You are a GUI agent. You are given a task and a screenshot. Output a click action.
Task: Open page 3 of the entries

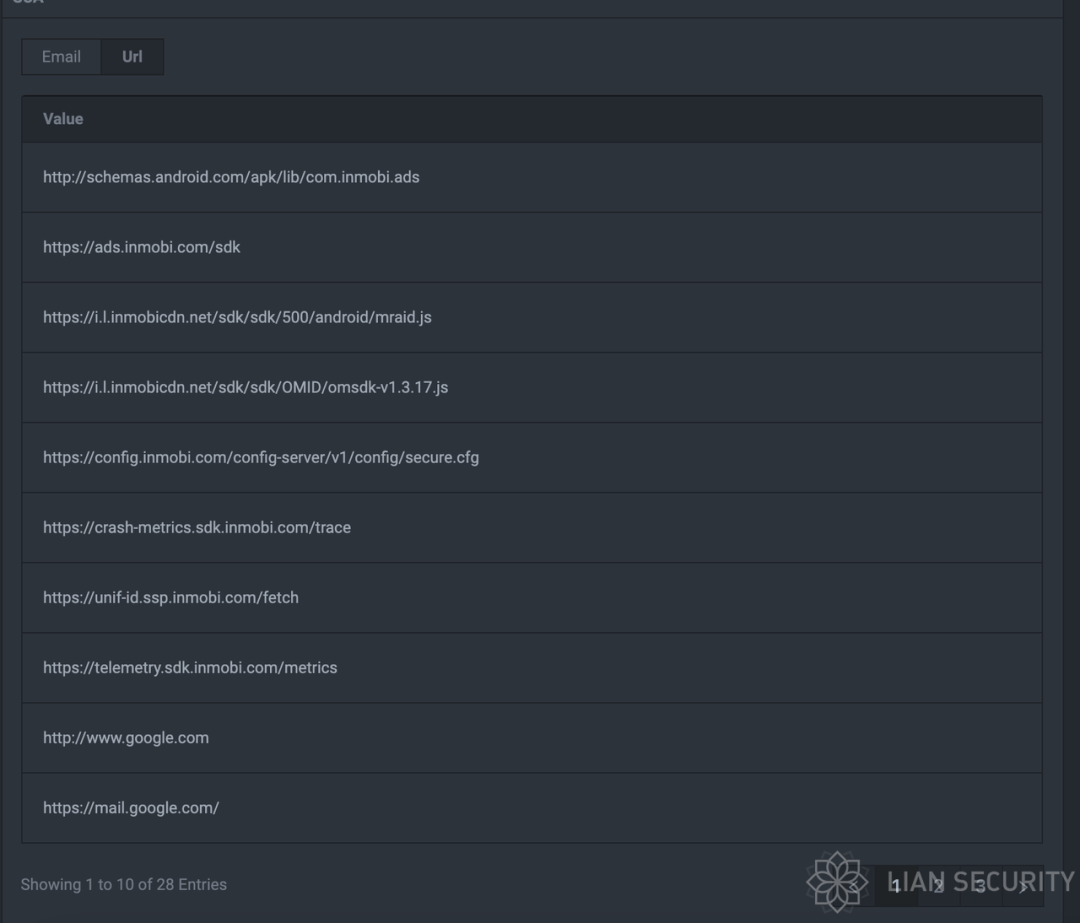pyautogui.click(x=980, y=886)
